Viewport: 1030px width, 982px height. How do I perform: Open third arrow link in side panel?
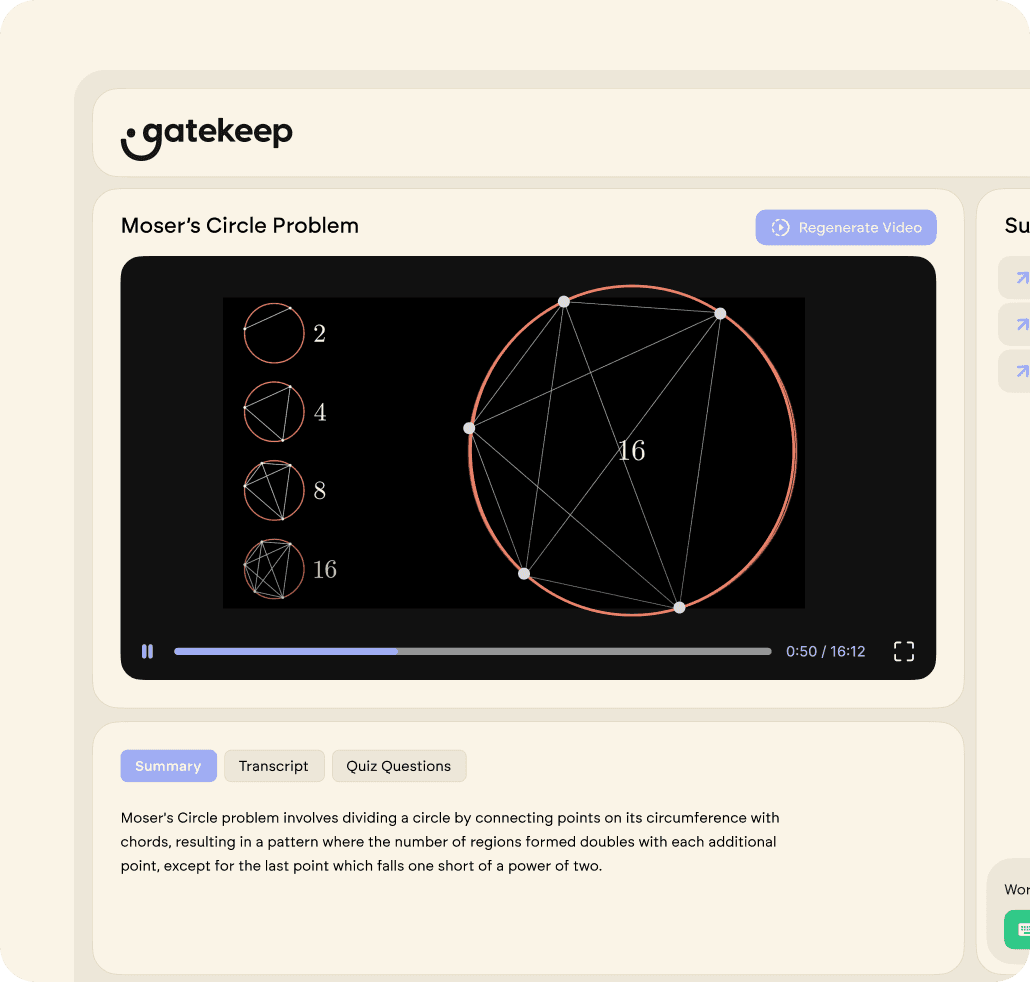[x=1016, y=371]
